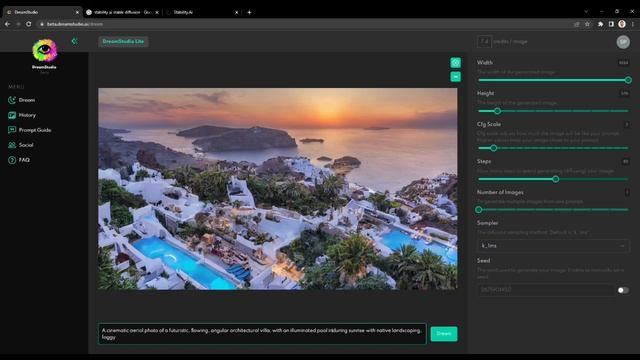Open Prompt Guide in the sidebar menu

(35, 130)
